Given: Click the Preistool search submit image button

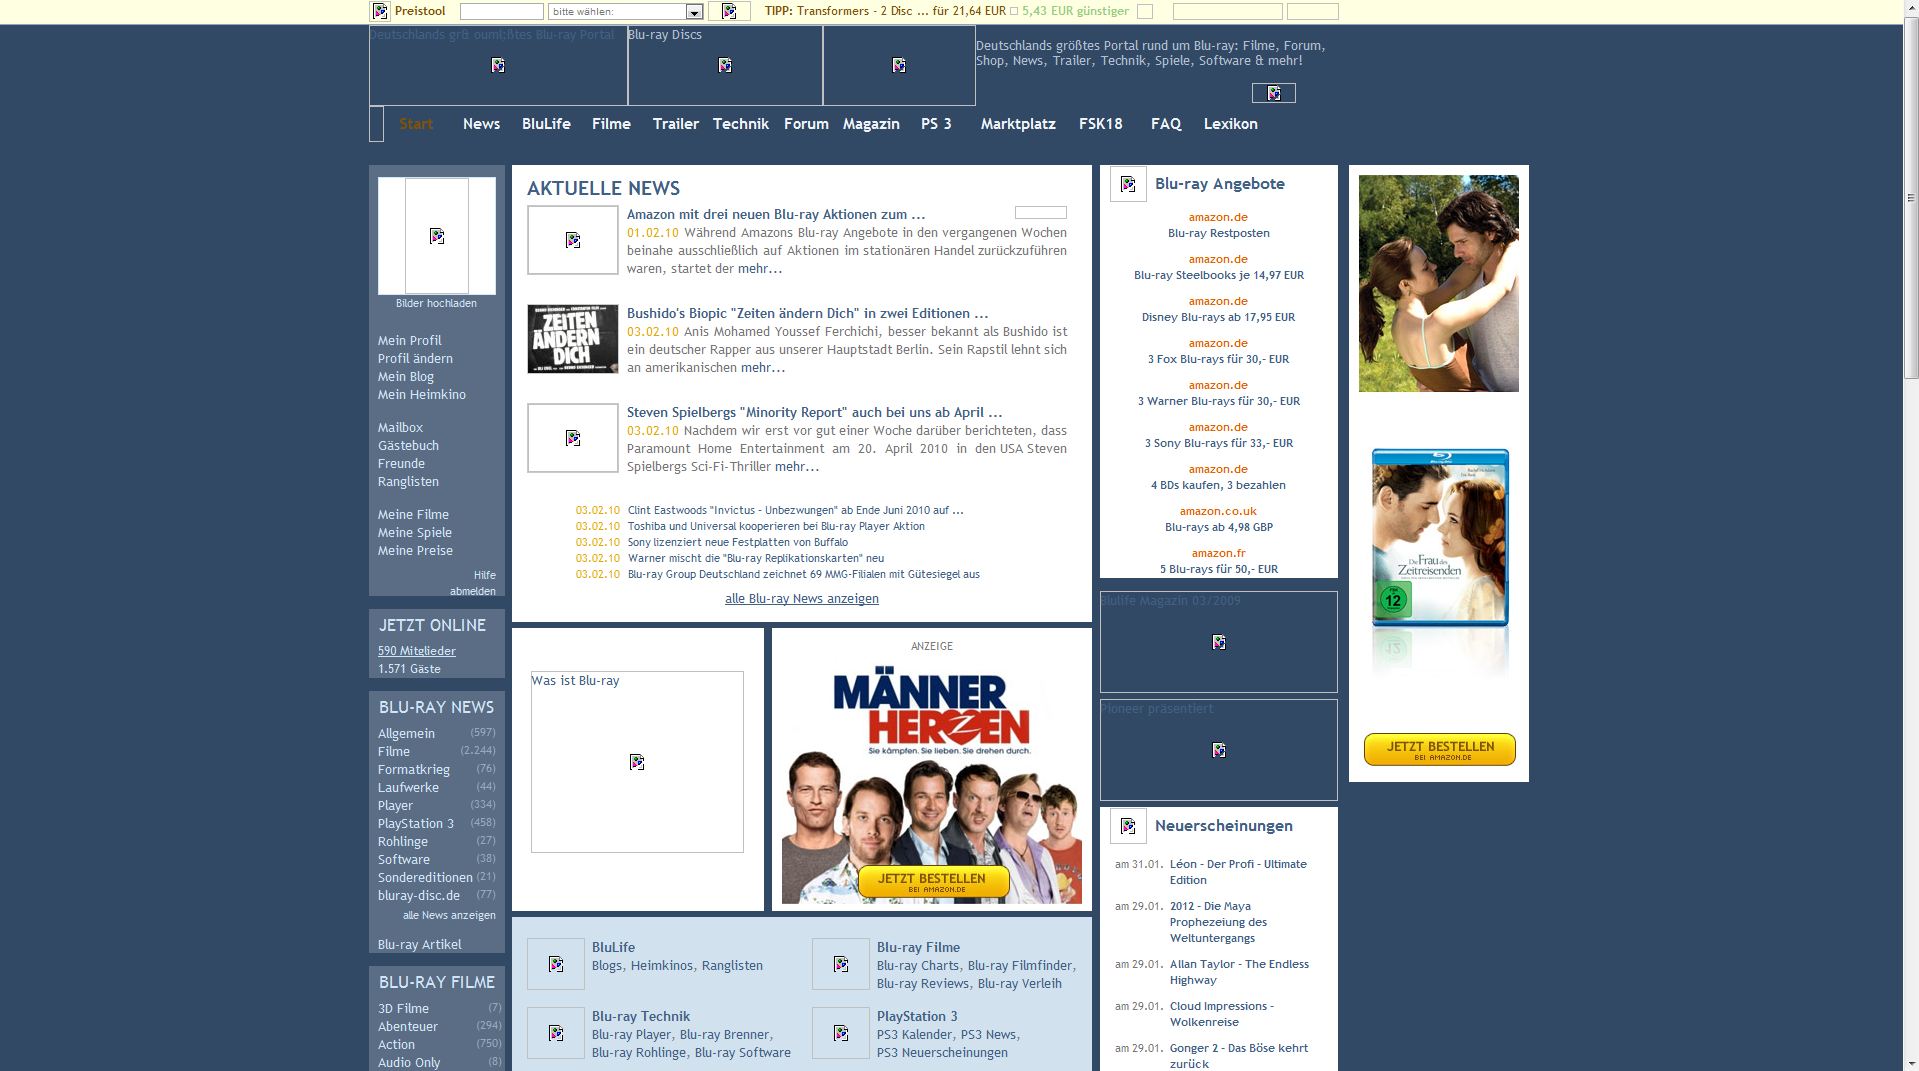Looking at the screenshot, I should tap(729, 11).
